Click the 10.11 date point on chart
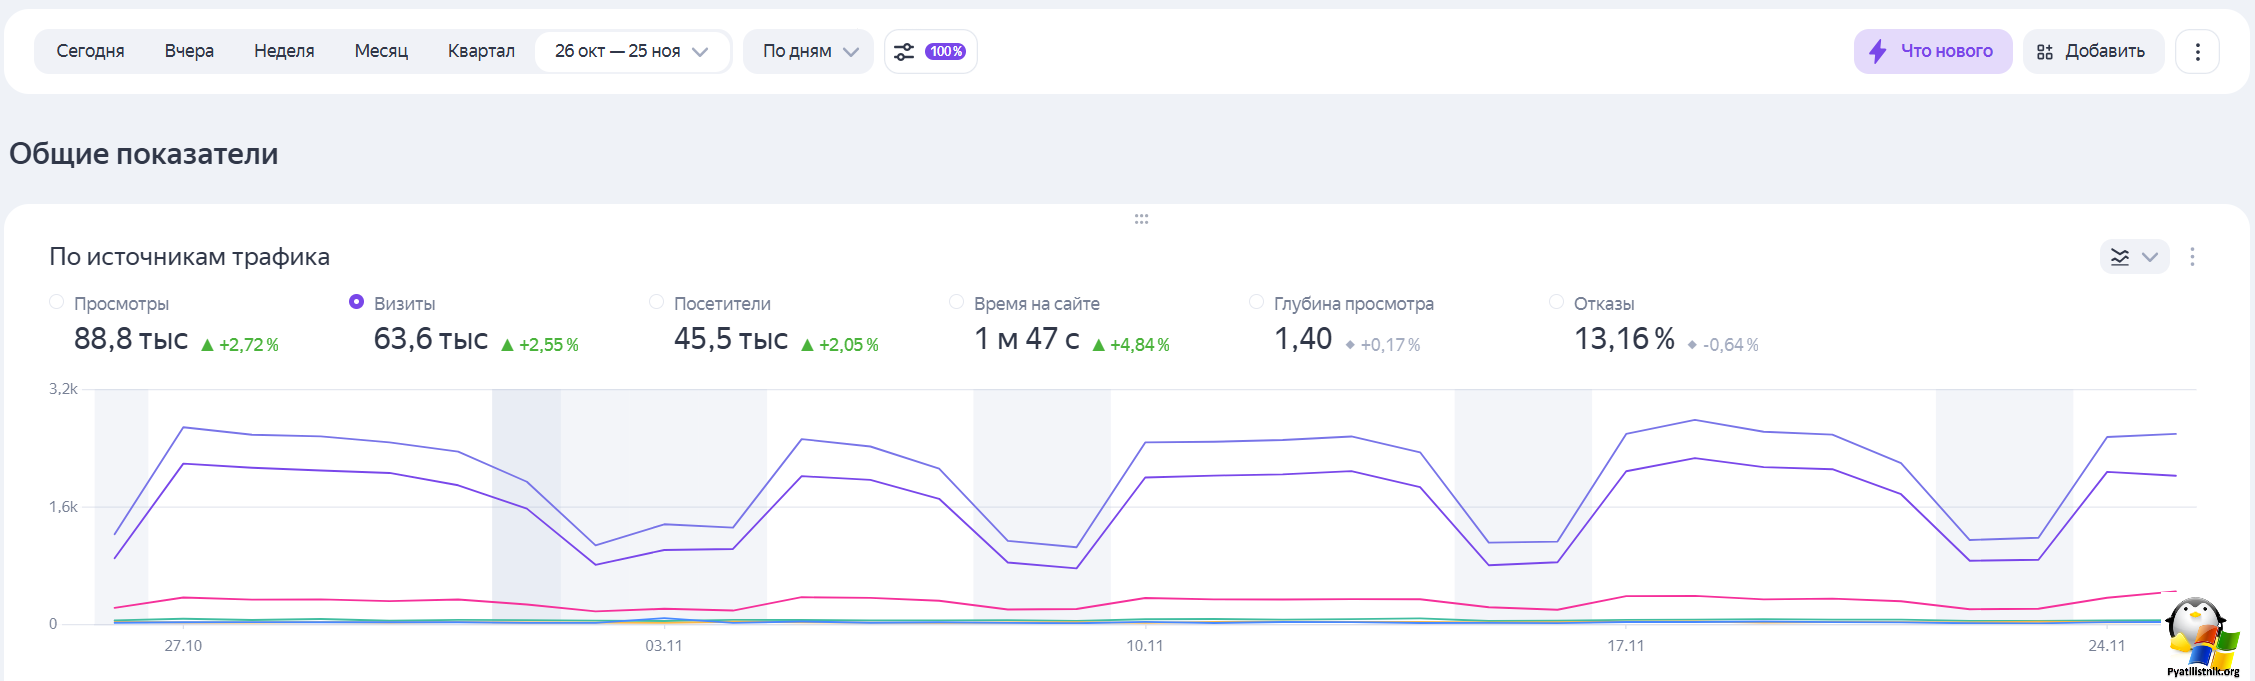The height and width of the screenshot is (681, 2255). click(x=1145, y=646)
